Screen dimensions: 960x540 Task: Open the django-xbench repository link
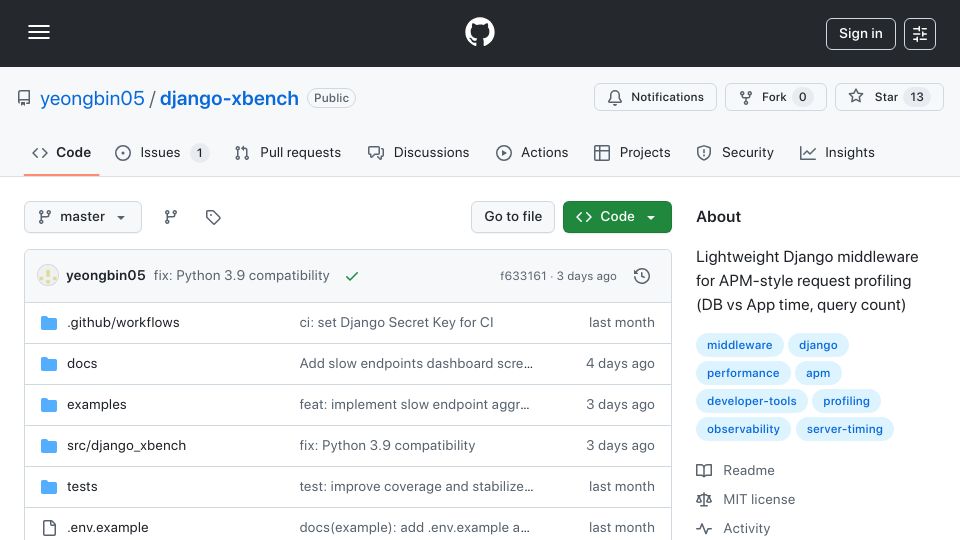229,98
